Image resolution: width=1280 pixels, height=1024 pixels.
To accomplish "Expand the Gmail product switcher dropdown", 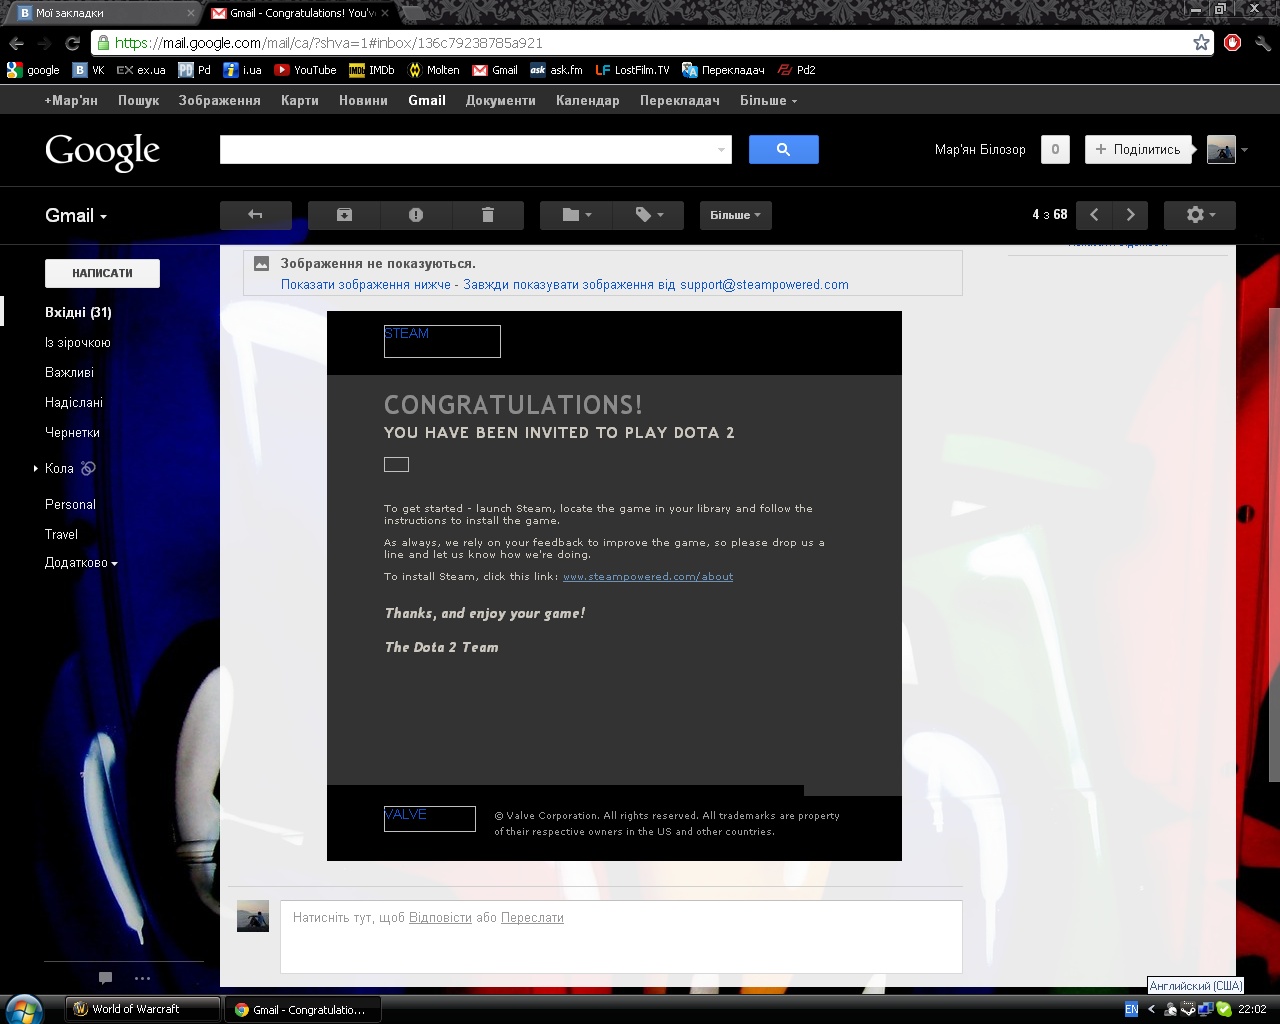I will point(76,216).
